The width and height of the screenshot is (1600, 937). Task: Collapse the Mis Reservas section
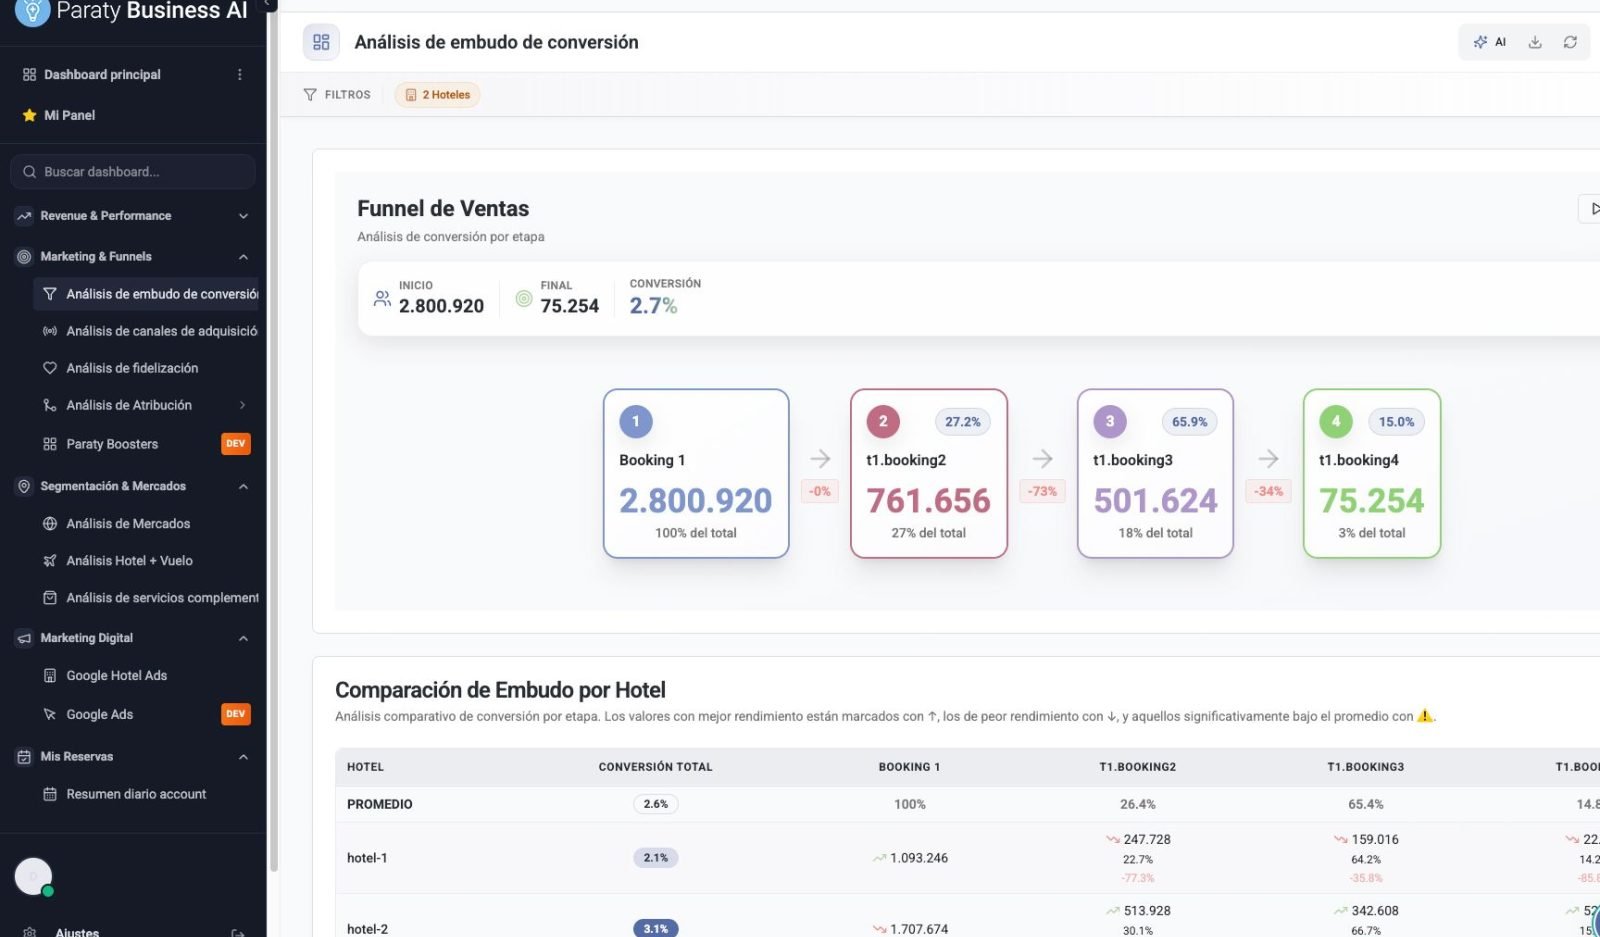243,757
